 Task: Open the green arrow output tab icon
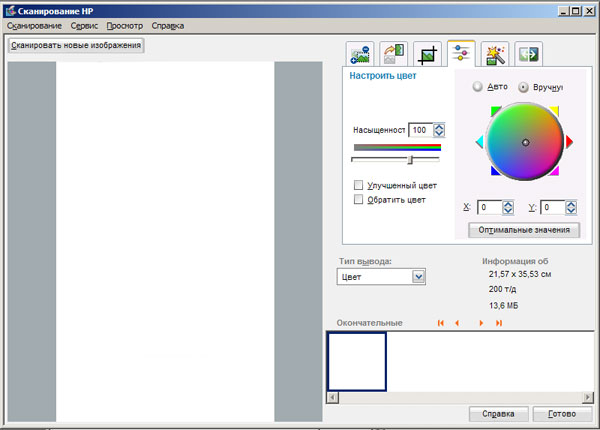pos(528,54)
